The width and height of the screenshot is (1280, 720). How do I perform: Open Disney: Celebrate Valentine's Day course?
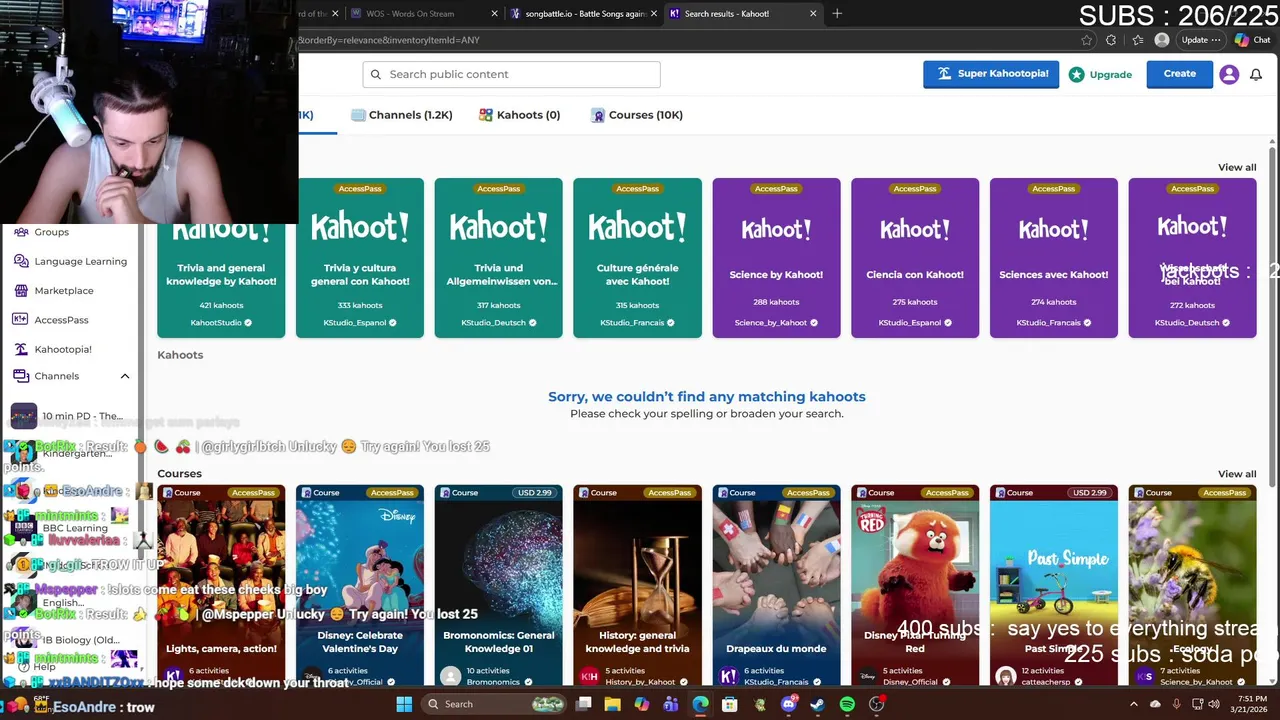point(360,585)
